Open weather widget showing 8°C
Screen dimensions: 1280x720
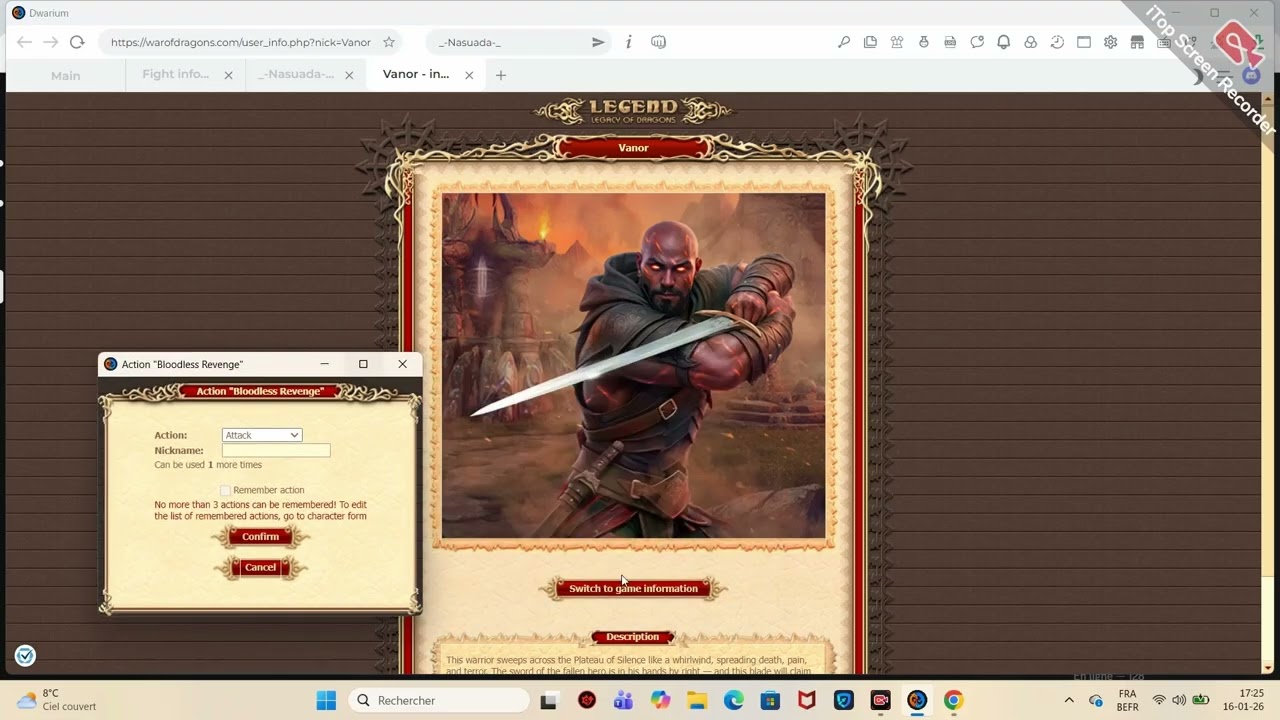pos(57,700)
